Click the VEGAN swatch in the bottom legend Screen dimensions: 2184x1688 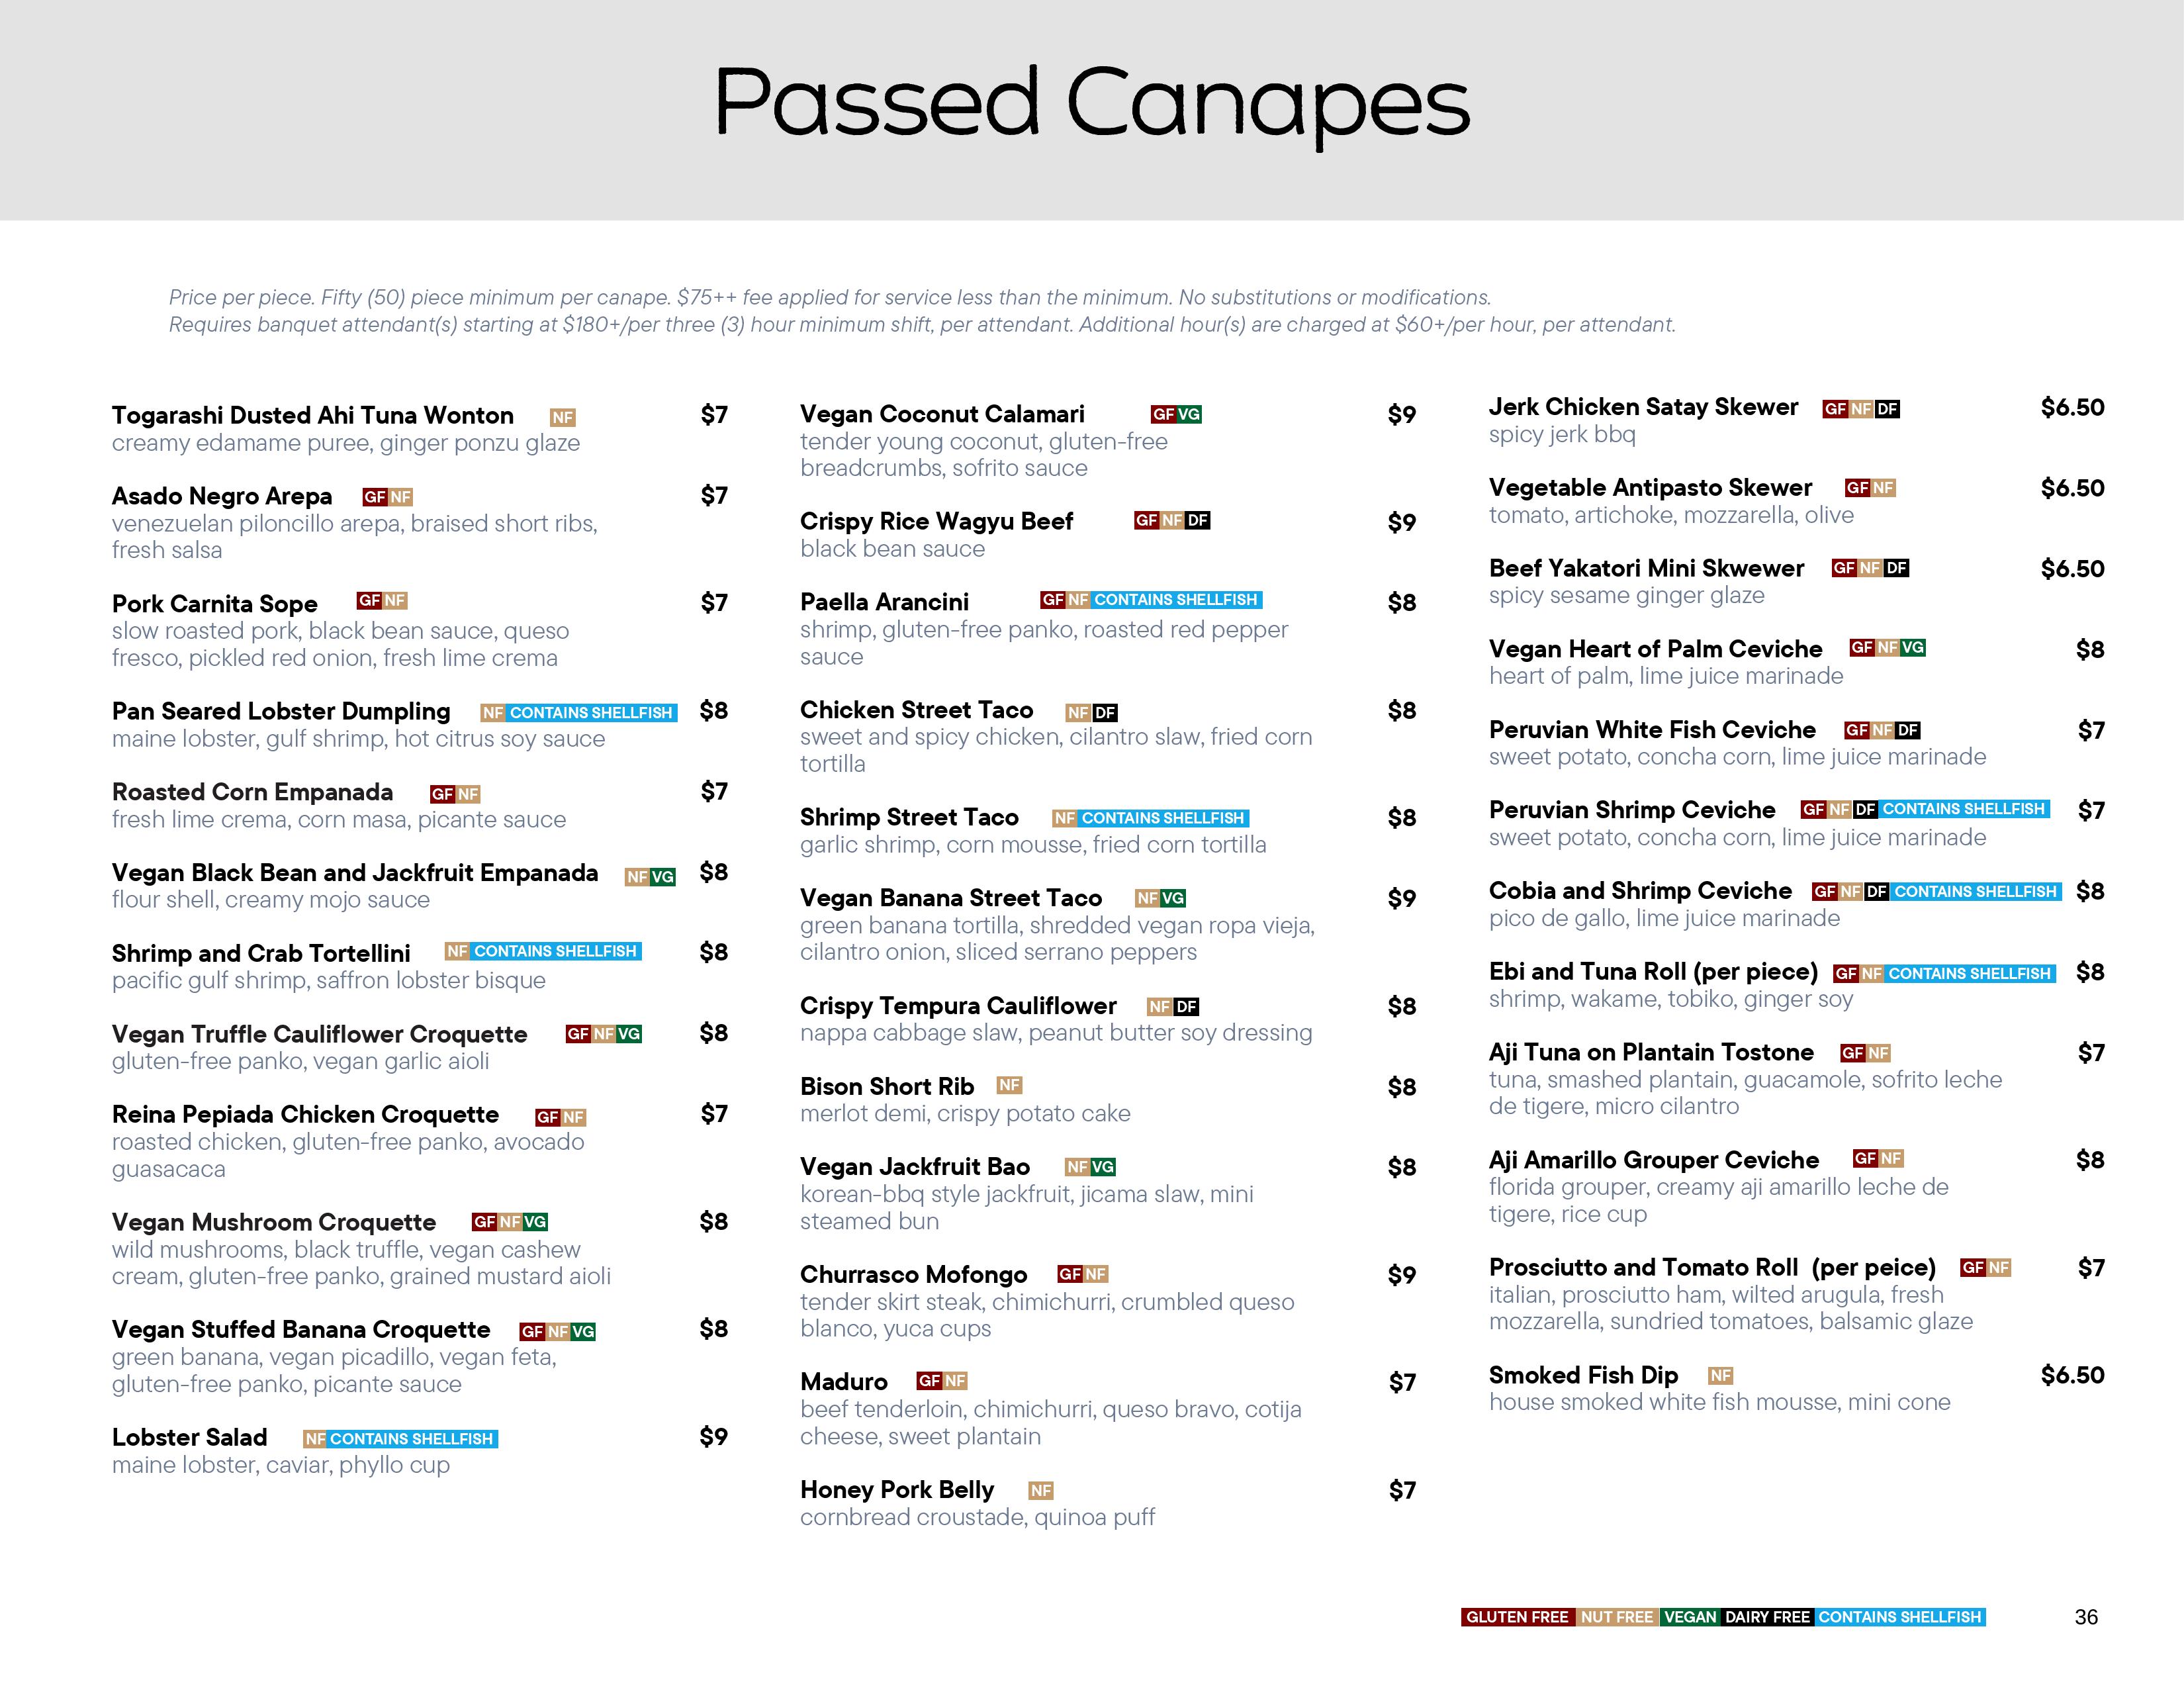pyautogui.click(x=1690, y=1617)
